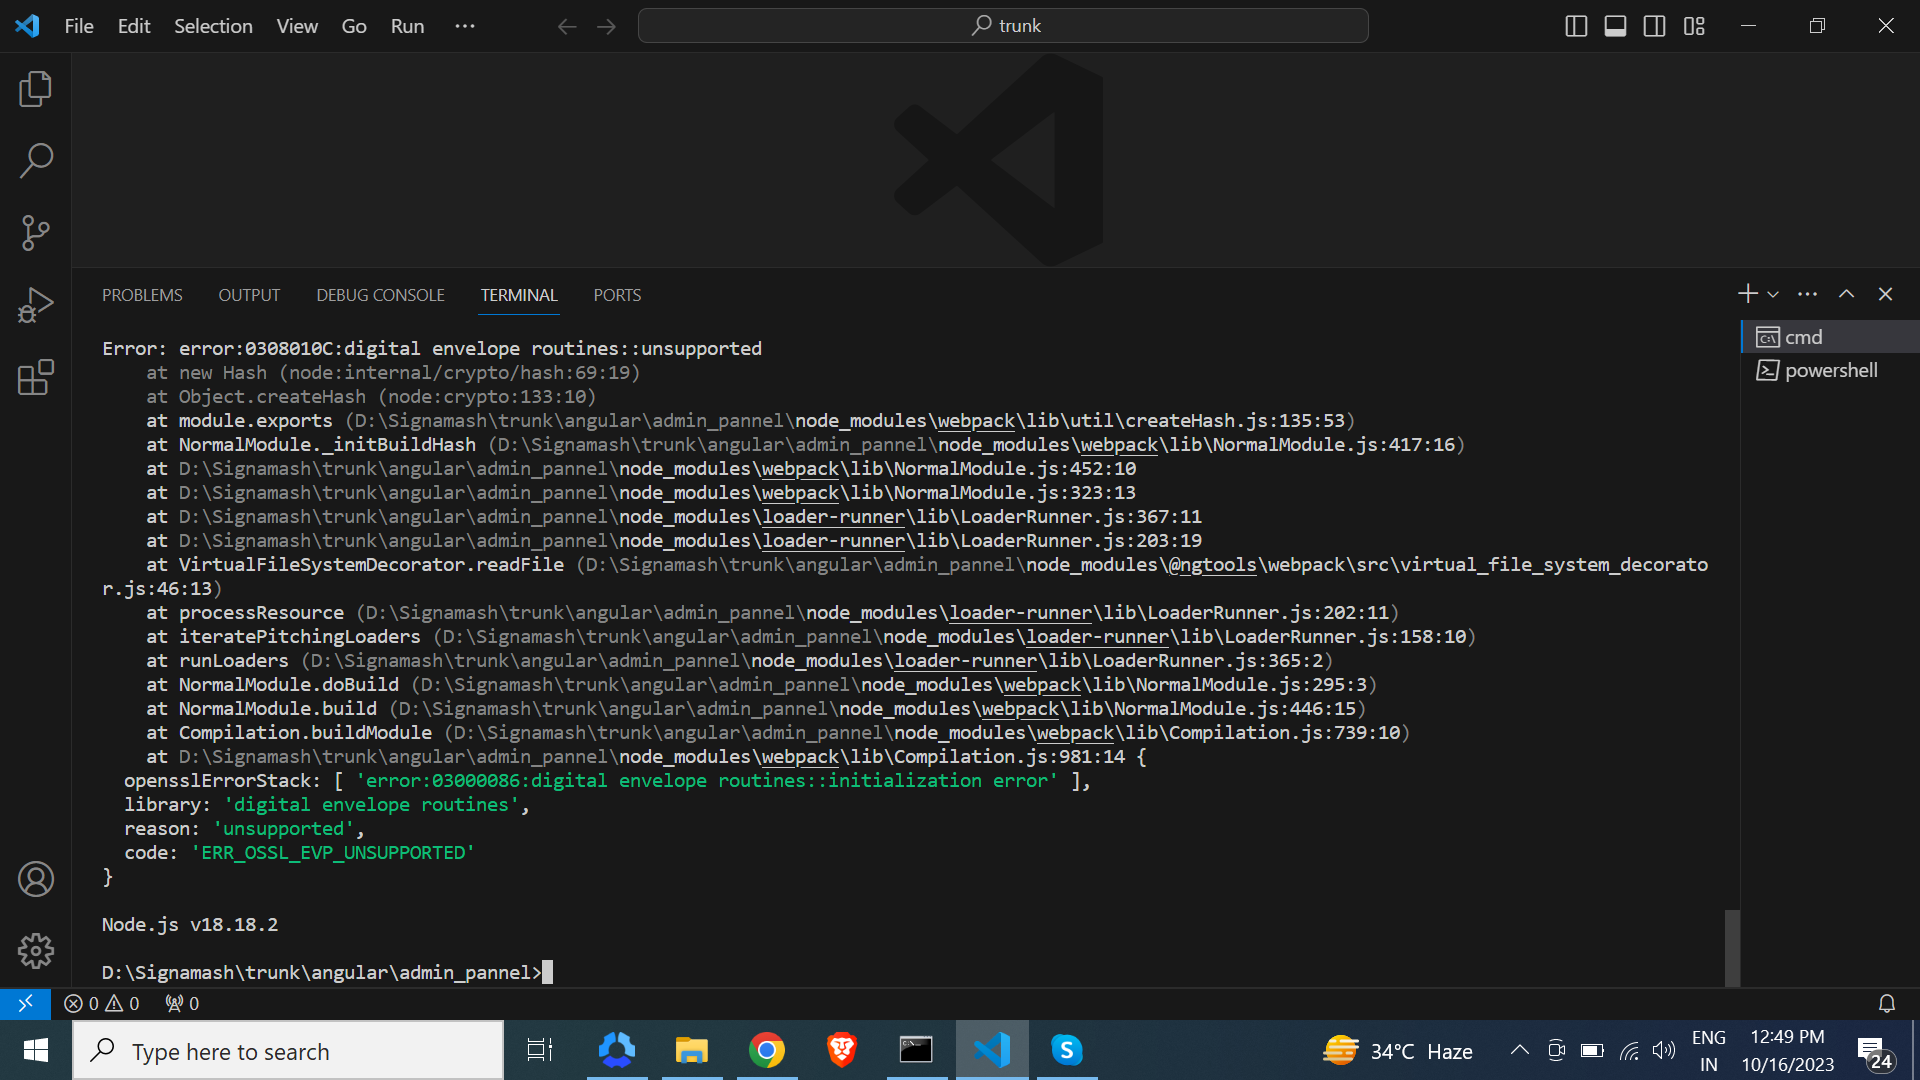Click the remote window indicator in status bar
Image resolution: width=1920 pixels, height=1080 pixels.
[x=25, y=1003]
